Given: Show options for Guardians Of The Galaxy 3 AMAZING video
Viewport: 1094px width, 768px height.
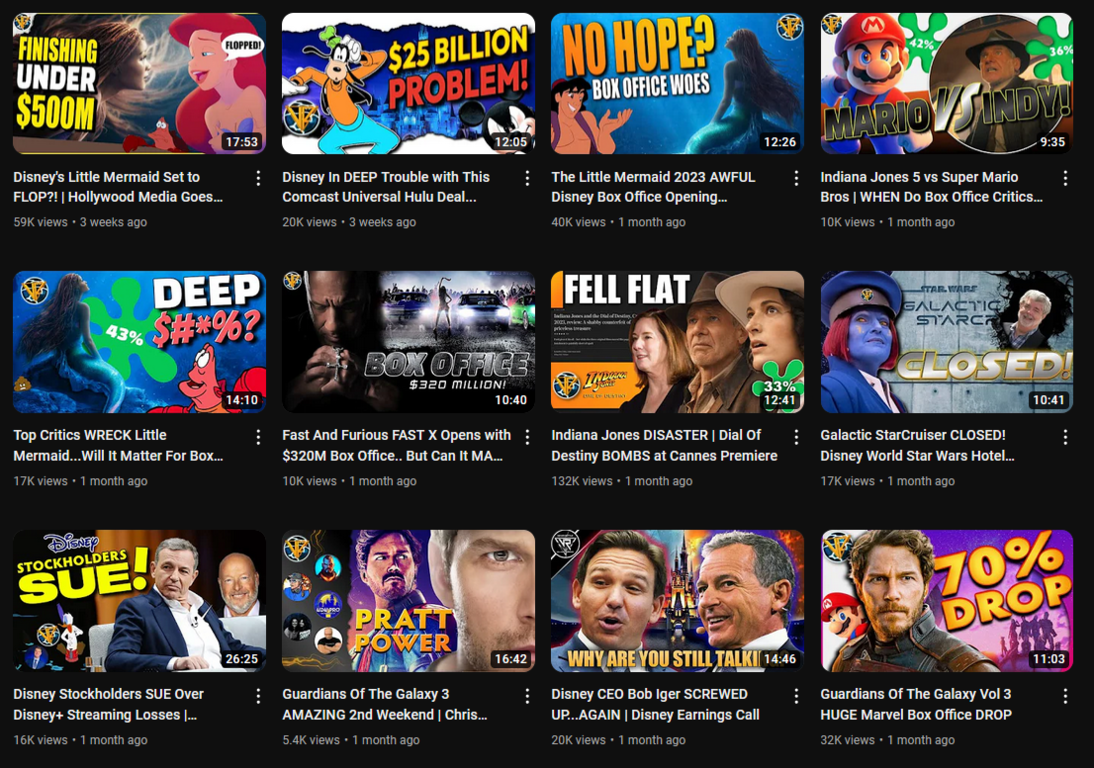Looking at the screenshot, I should coord(527,696).
